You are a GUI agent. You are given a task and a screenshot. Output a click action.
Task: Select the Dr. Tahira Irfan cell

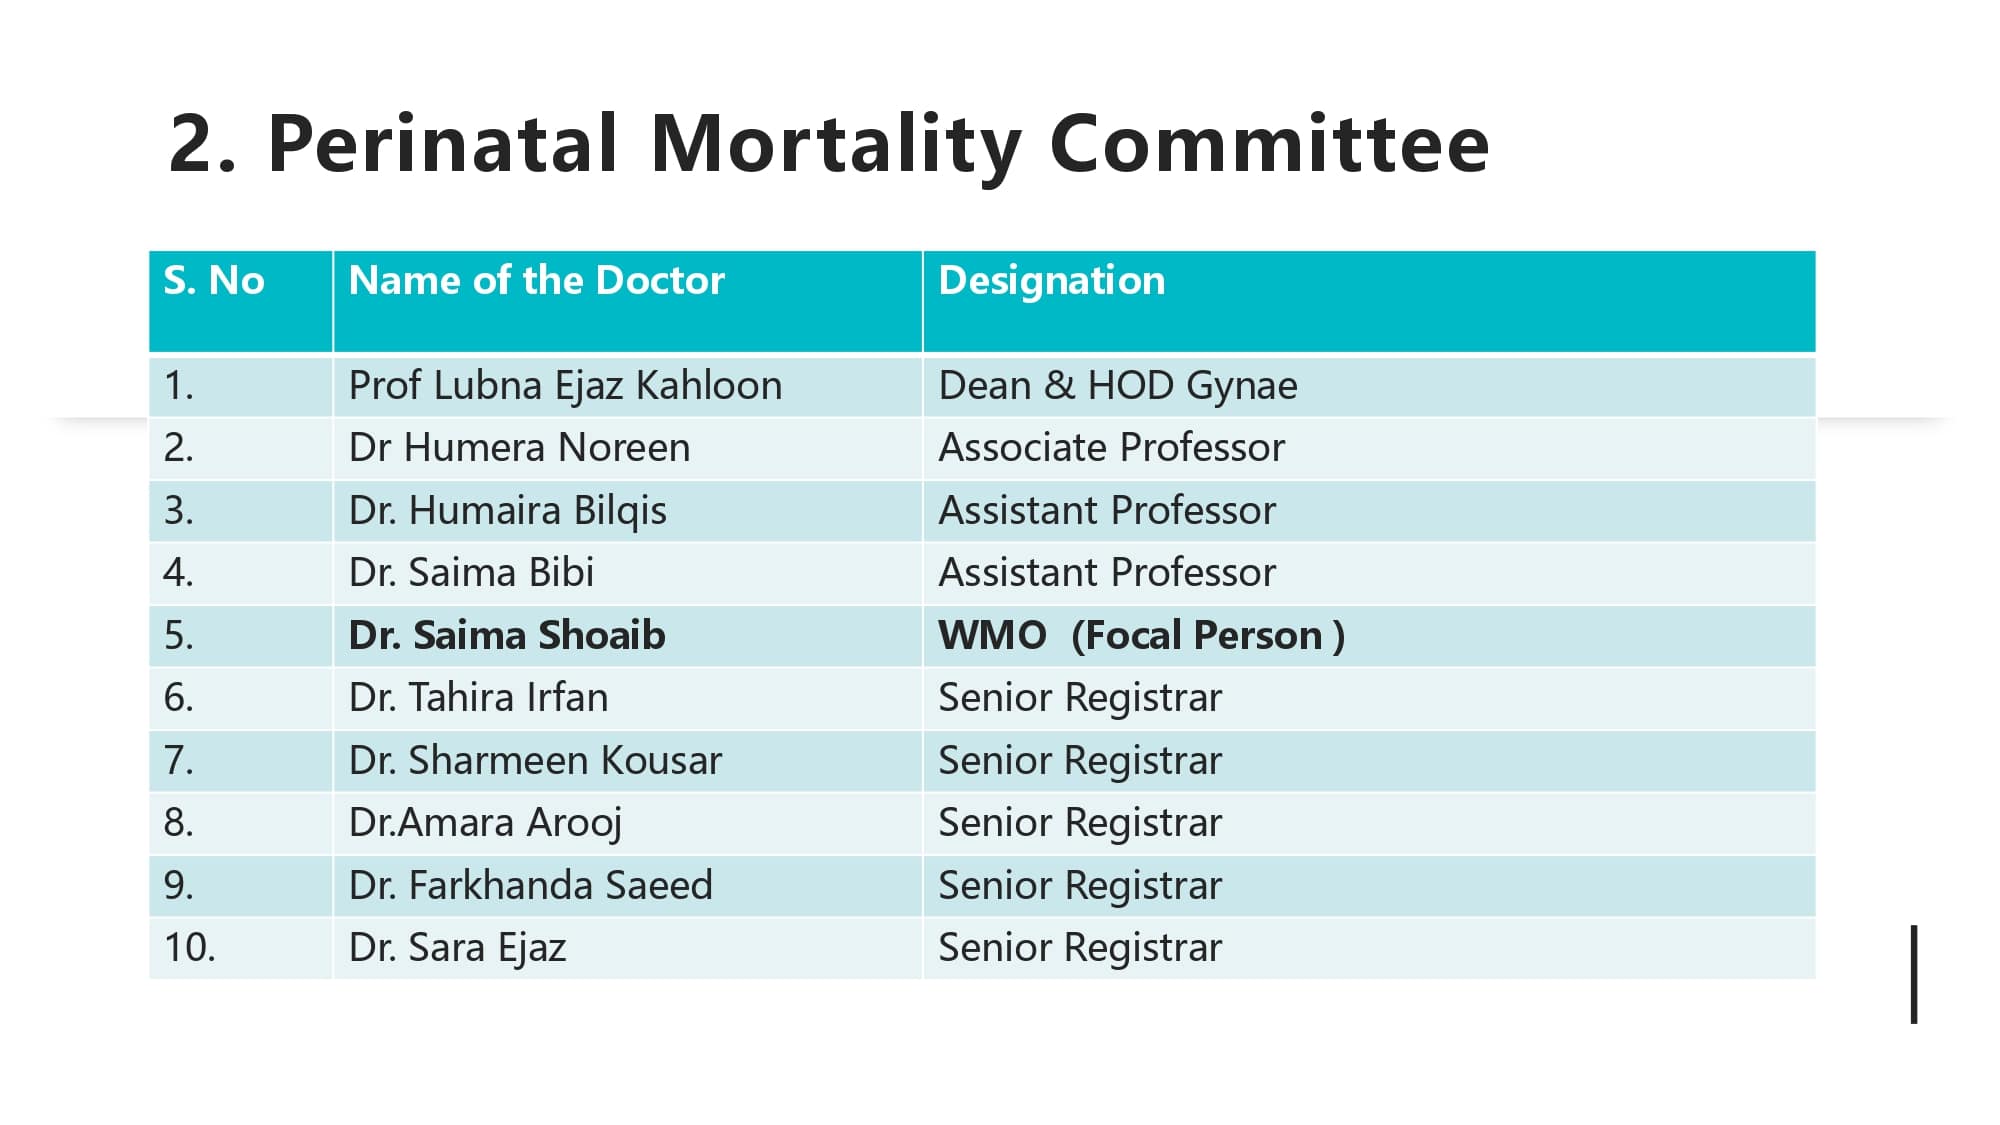point(627,698)
